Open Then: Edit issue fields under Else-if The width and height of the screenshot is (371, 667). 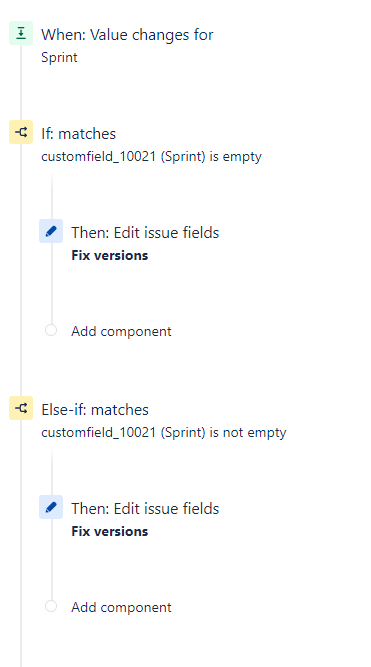(145, 509)
